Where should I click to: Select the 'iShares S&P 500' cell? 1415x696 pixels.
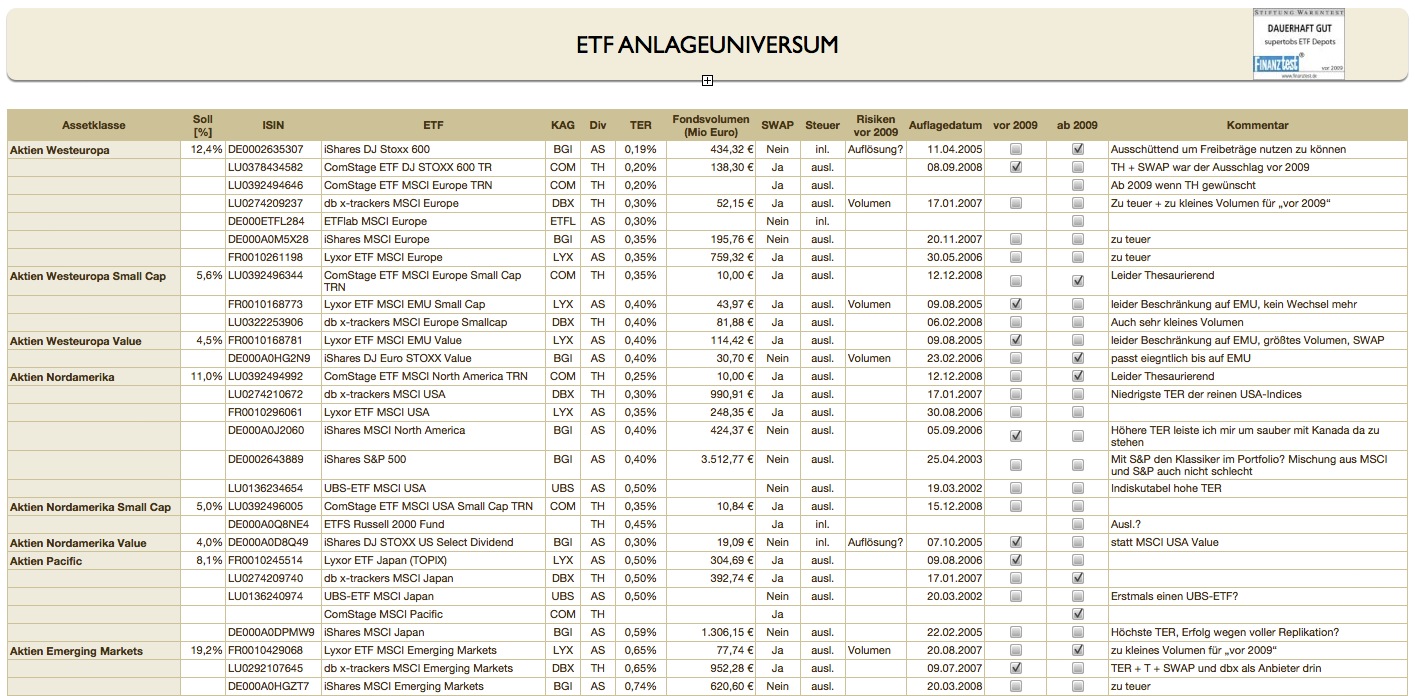(x=432, y=465)
